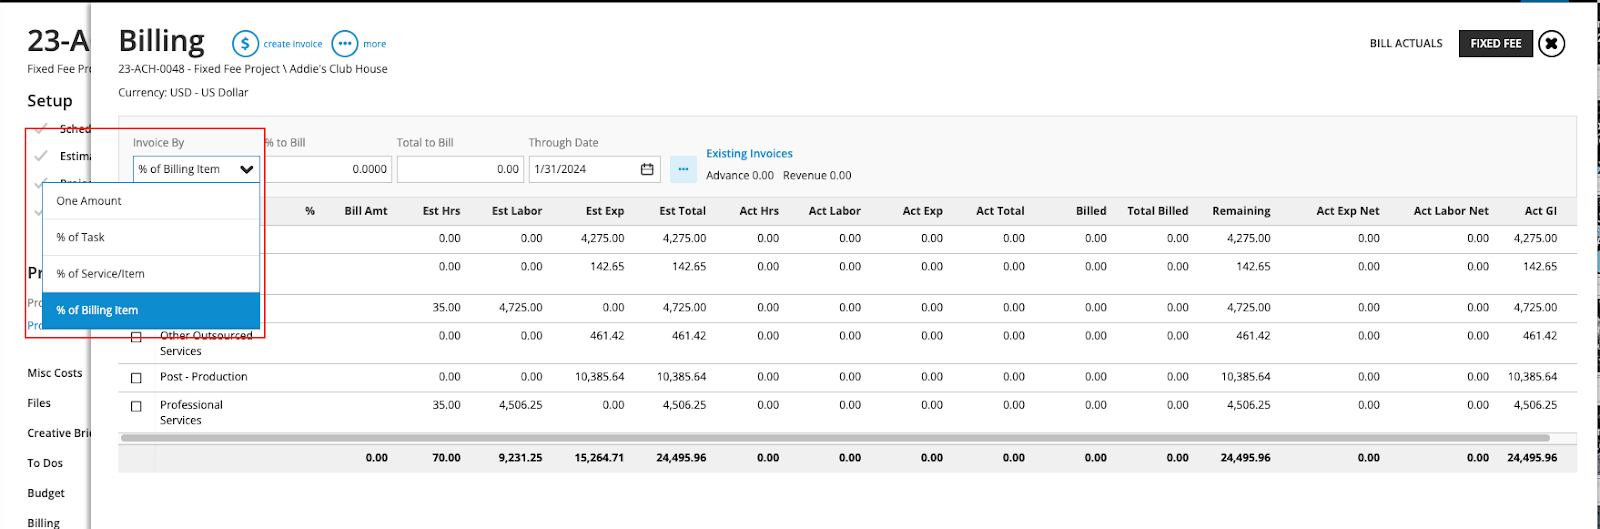The width and height of the screenshot is (1600, 529).
Task: Click the Invoice By dropdown chevron arrow
Action: click(246, 170)
